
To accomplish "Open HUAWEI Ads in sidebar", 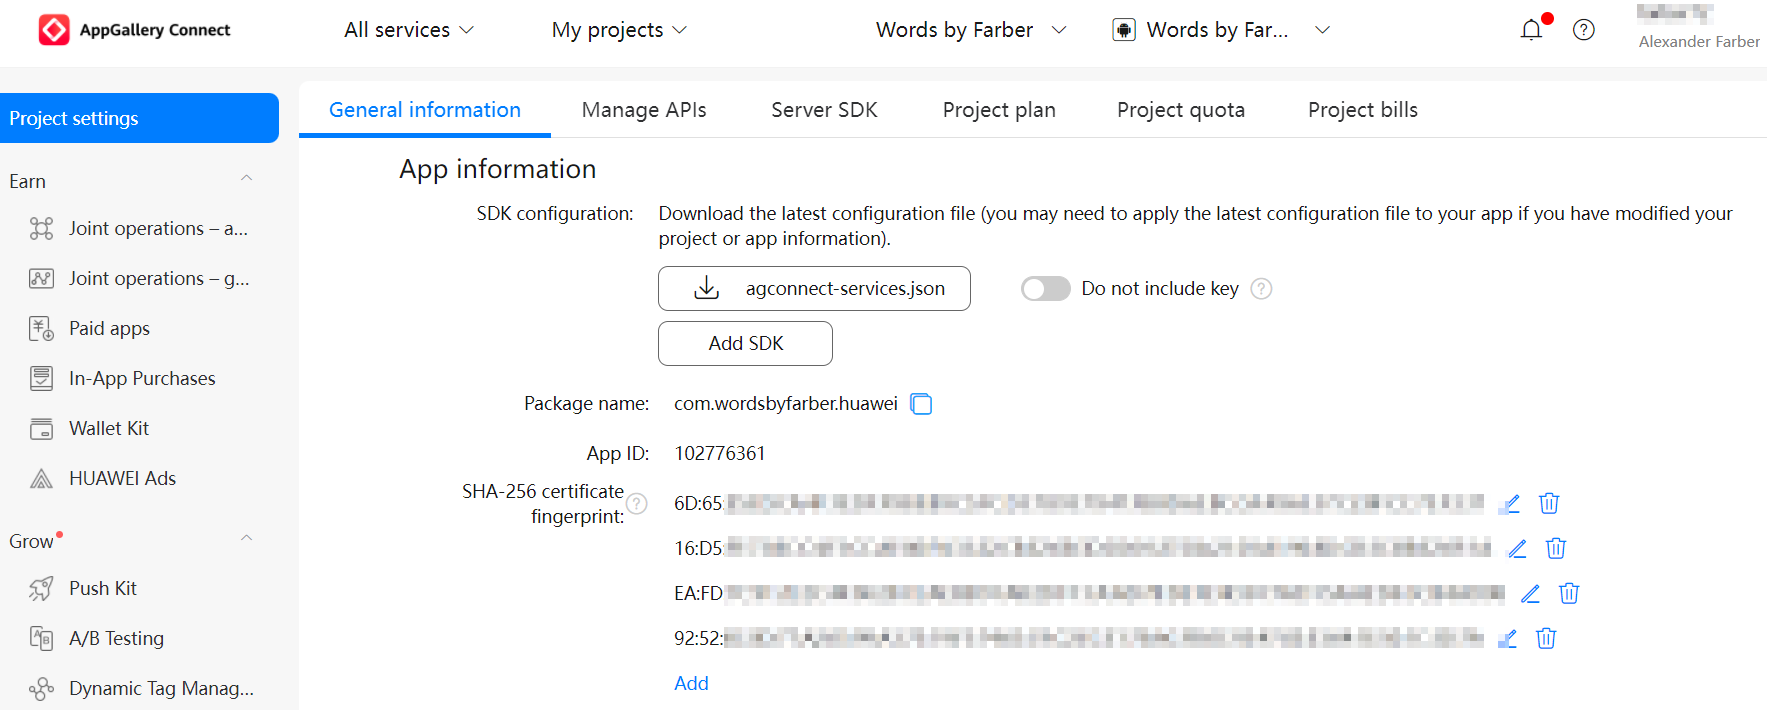I will coord(122,479).
